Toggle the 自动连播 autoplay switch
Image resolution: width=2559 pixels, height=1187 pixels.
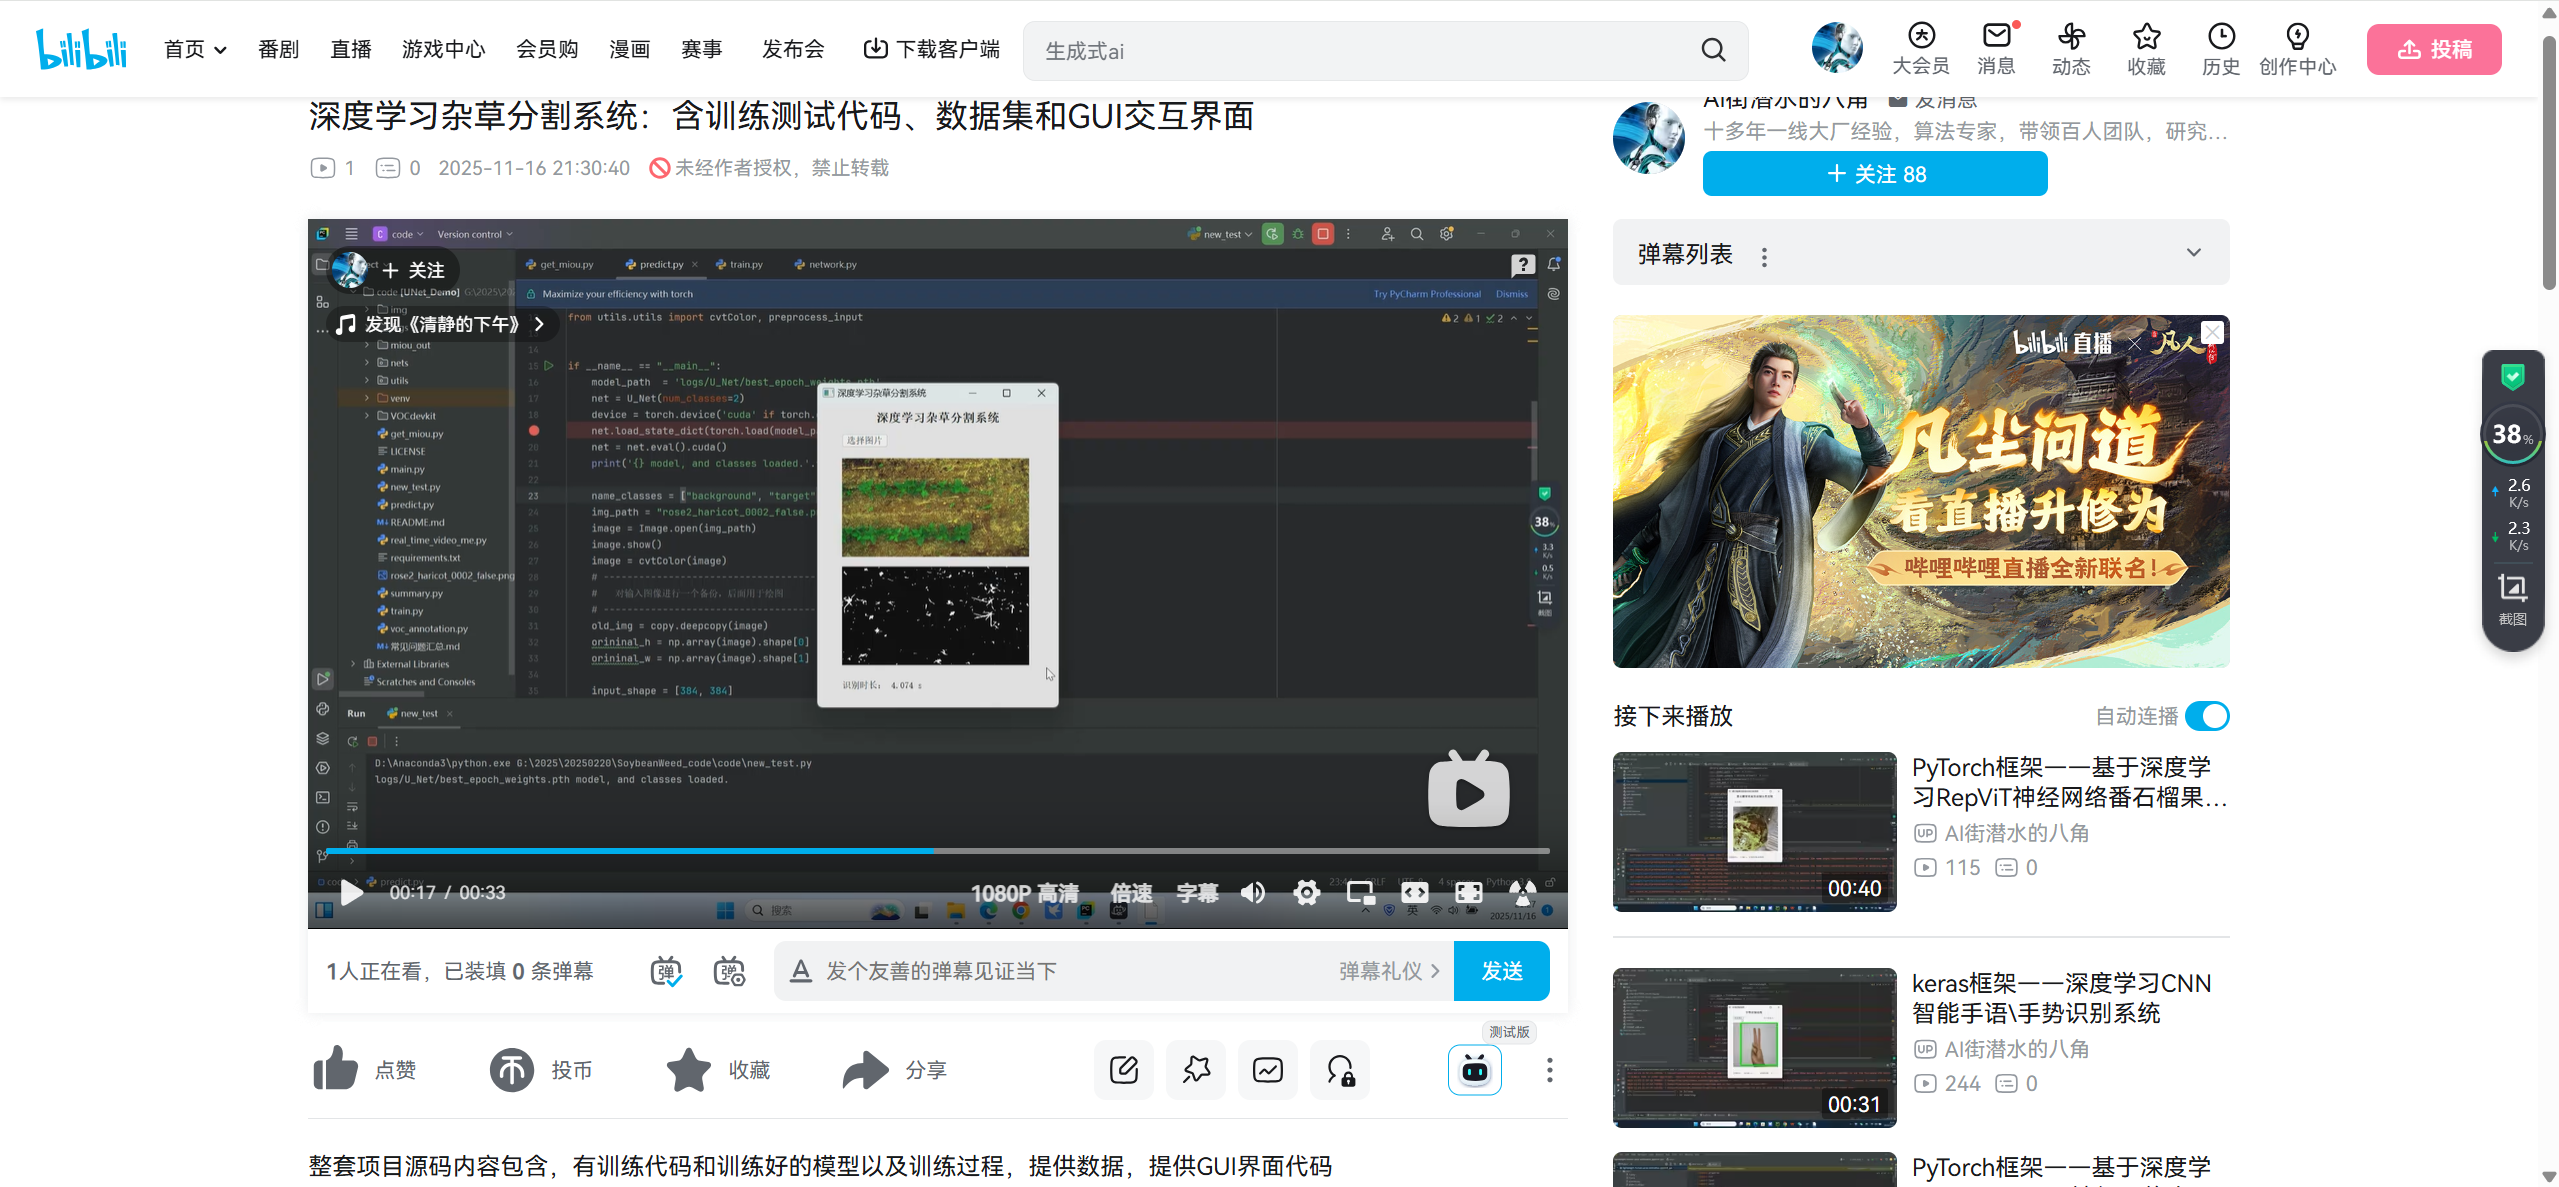tap(2206, 716)
